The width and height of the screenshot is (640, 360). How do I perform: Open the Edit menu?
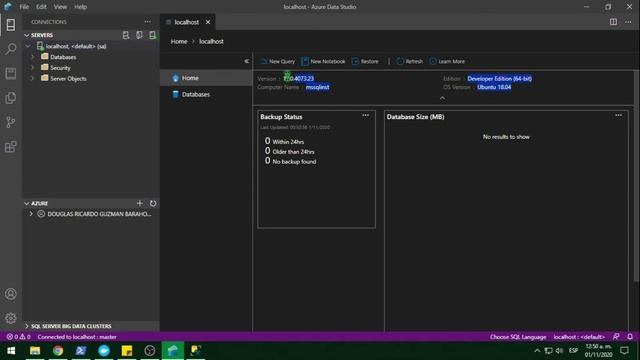pyautogui.click(x=41, y=7)
